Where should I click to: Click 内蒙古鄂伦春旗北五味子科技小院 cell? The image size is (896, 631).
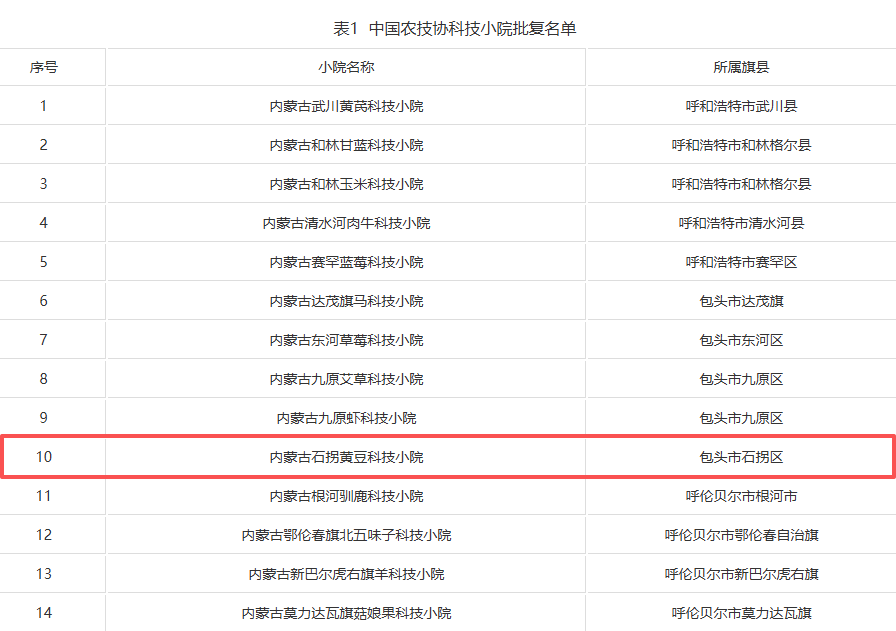point(346,535)
